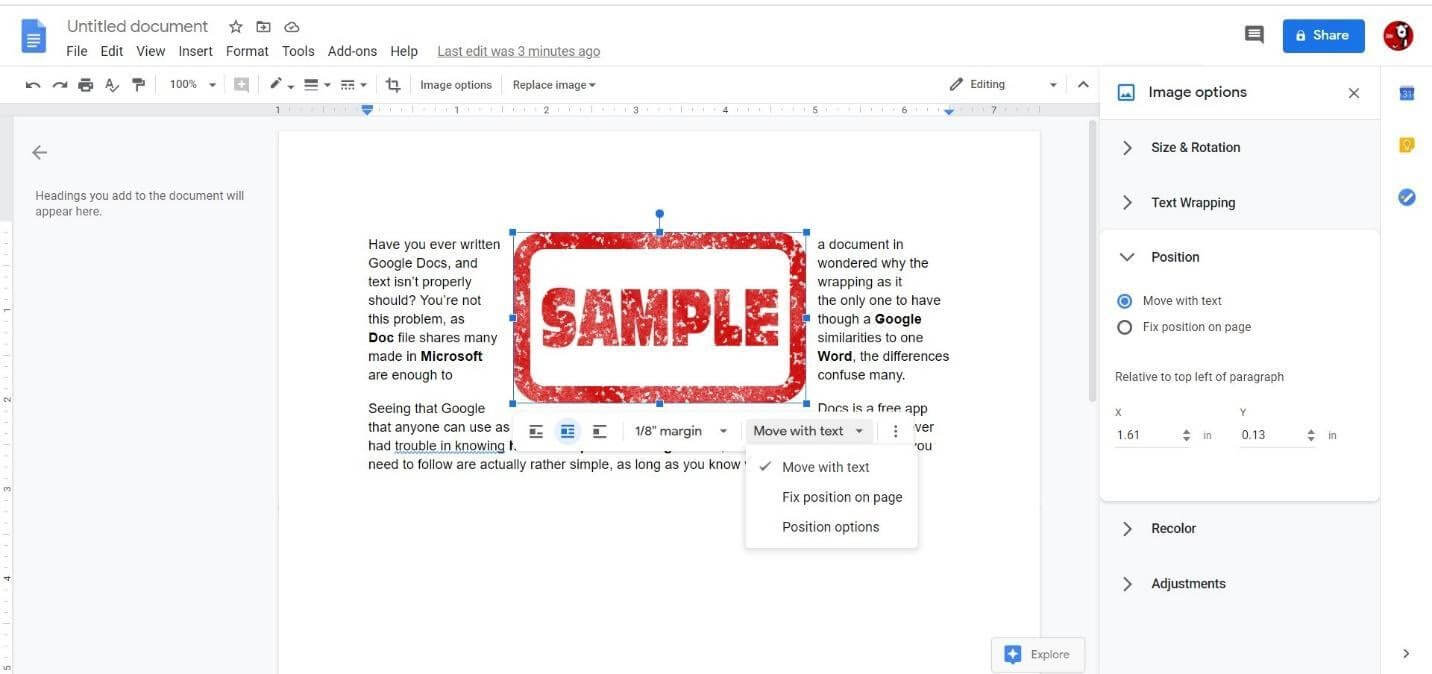Open the Format menu
The height and width of the screenshot is (674, 1432).
point(247,51)
